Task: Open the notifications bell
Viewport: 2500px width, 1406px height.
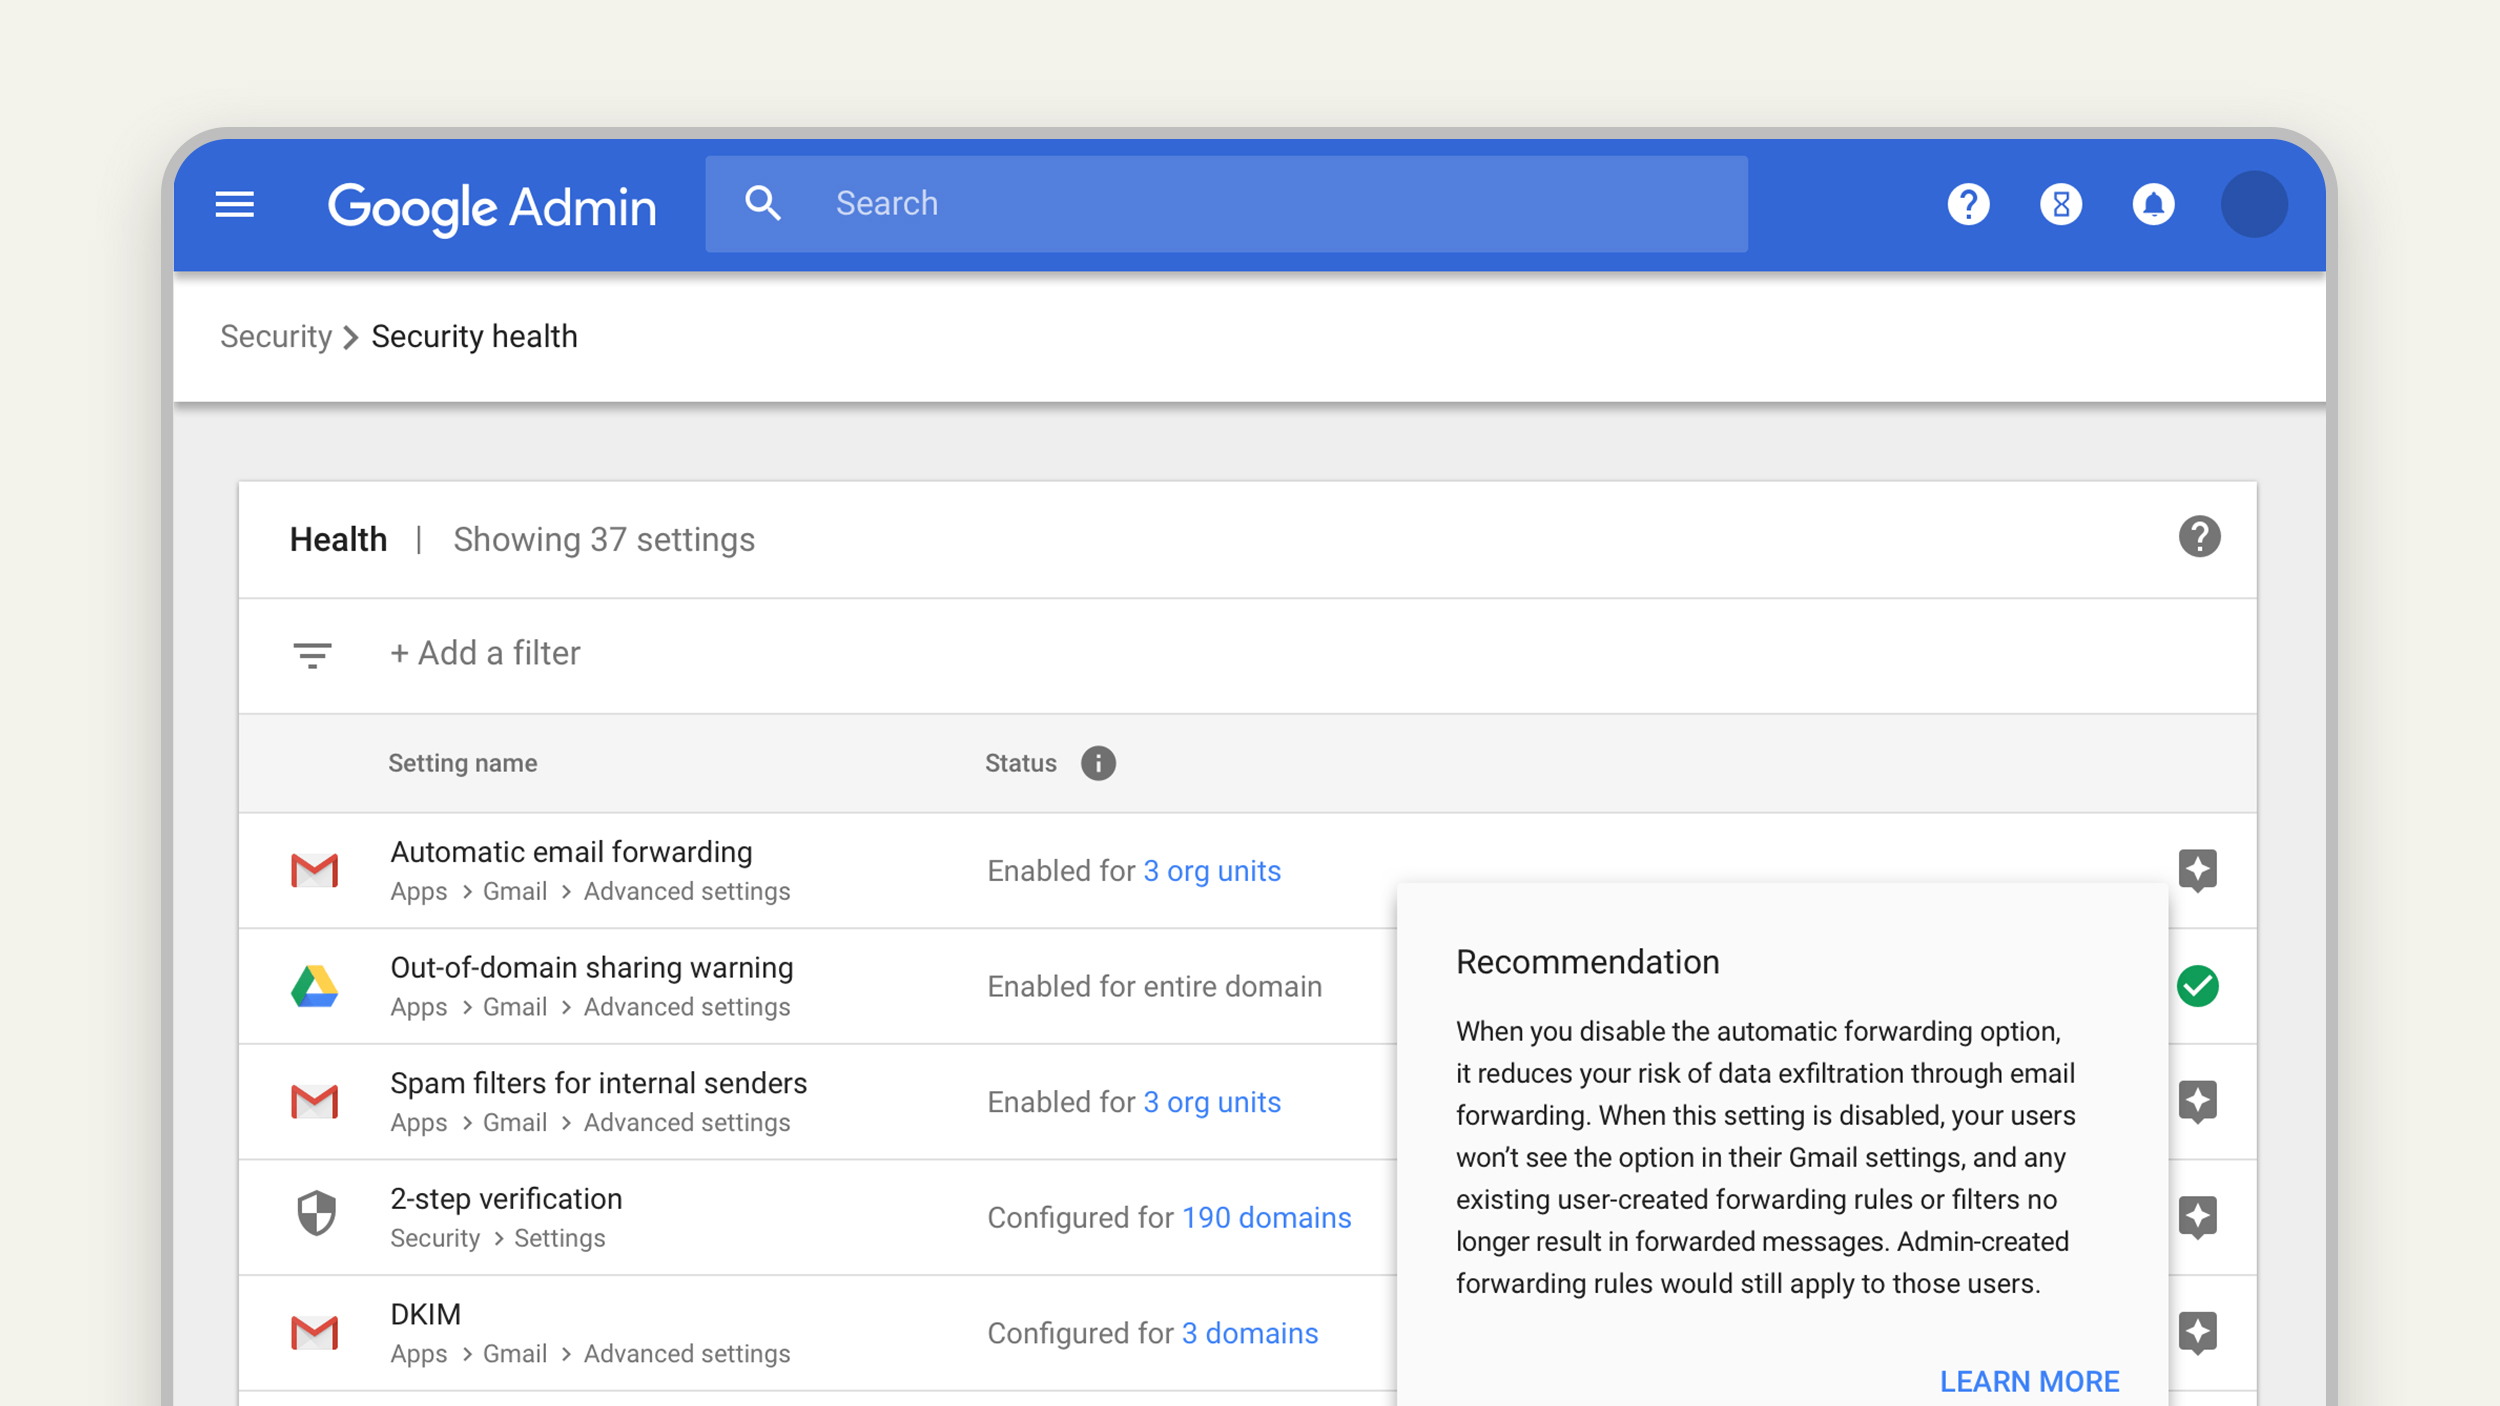Action: (2153, 205)
